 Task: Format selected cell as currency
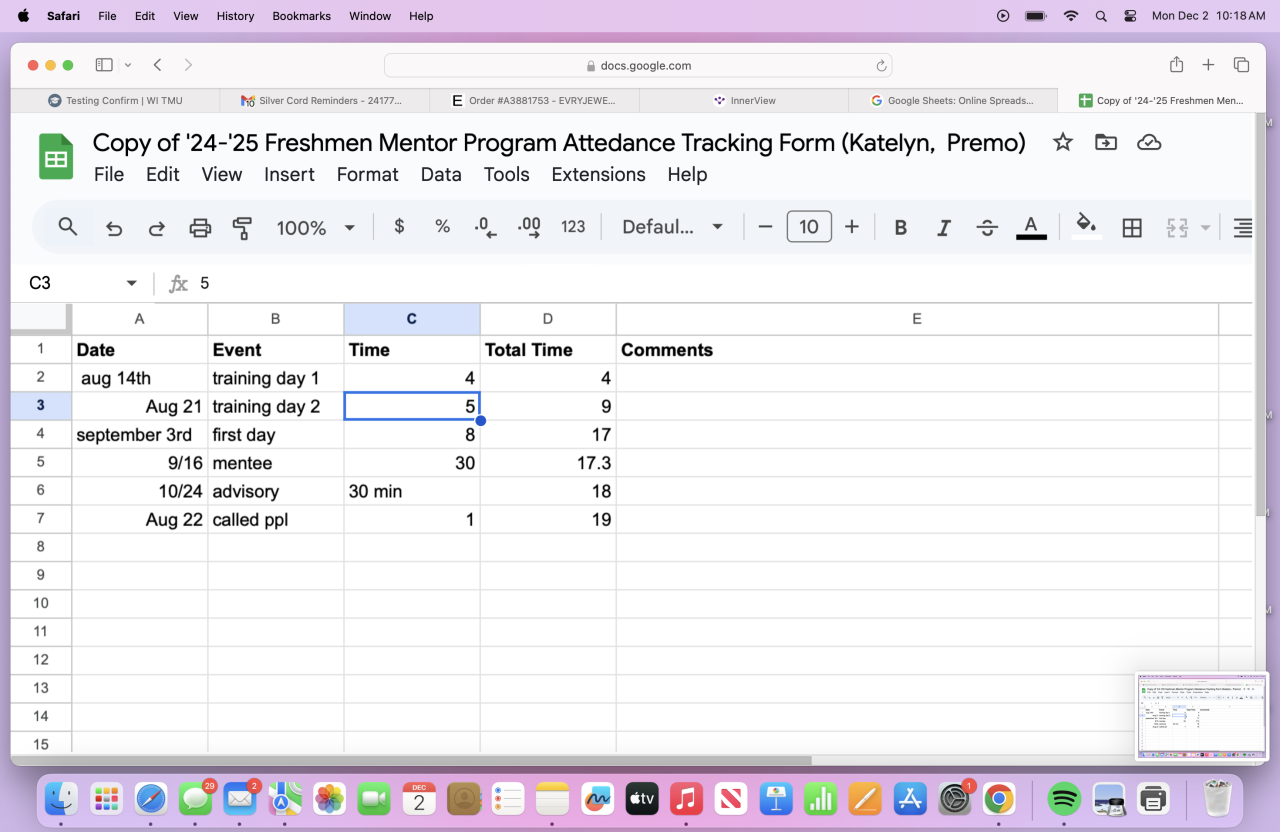(399, 227)
